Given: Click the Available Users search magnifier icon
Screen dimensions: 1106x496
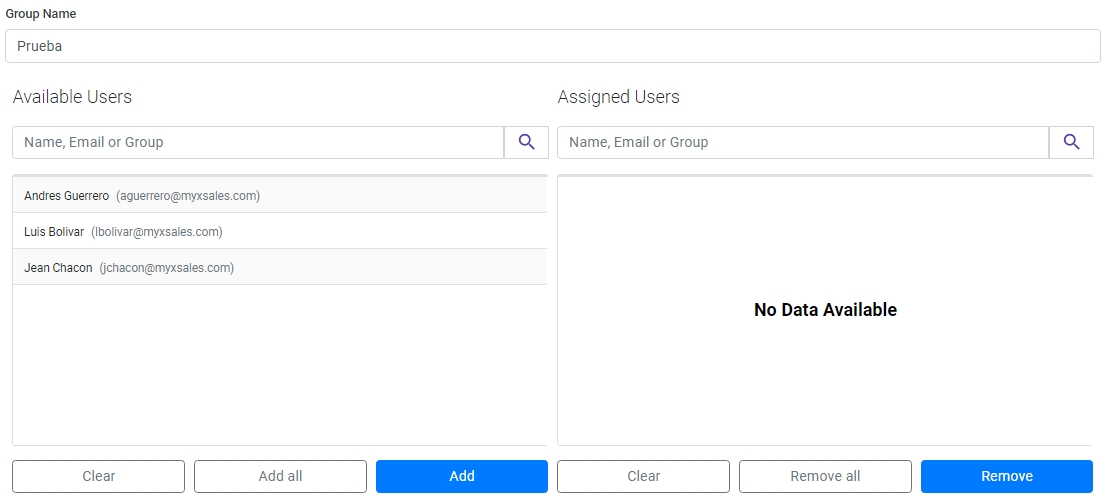Looking at the screenshot, I should [526, 142].
